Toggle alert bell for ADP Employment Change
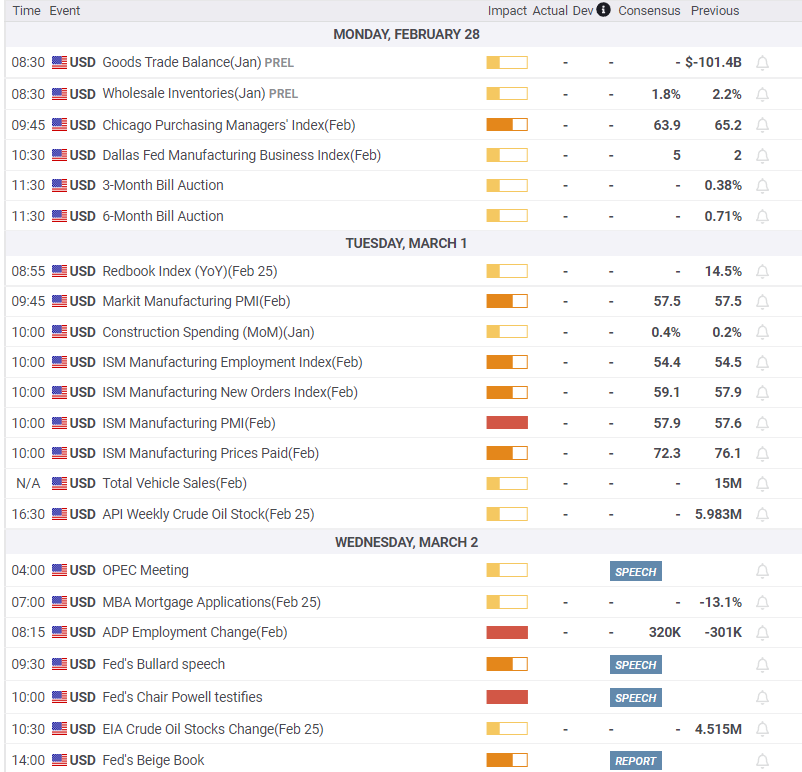Viewport: 802px width, 772px height. click(x=762, y=633)
